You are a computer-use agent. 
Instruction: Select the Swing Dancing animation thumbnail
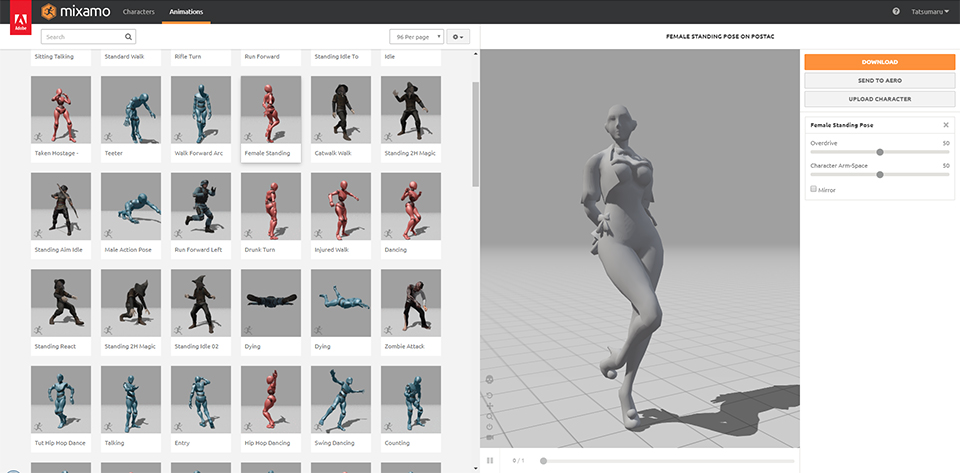(x=341, y=400)
